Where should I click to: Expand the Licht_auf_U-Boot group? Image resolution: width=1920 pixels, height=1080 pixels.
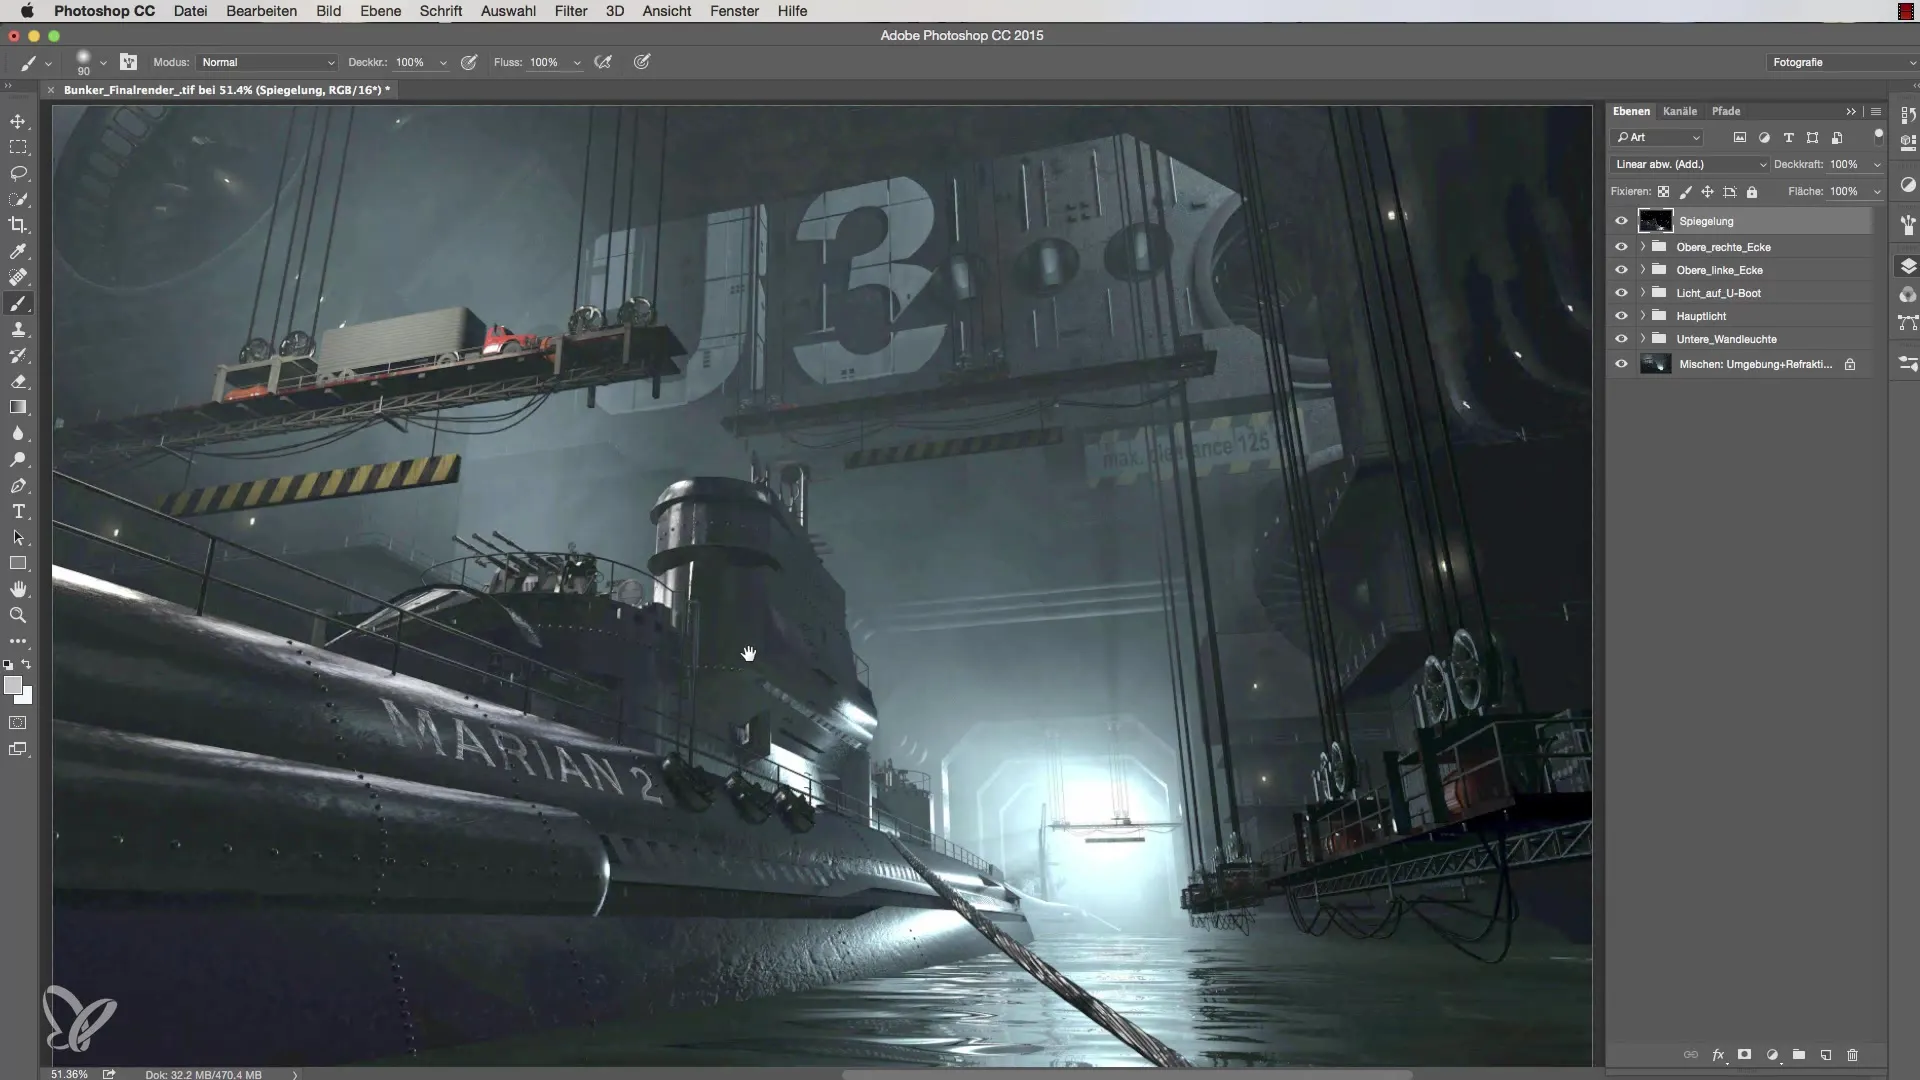[x=1642, y=293]
